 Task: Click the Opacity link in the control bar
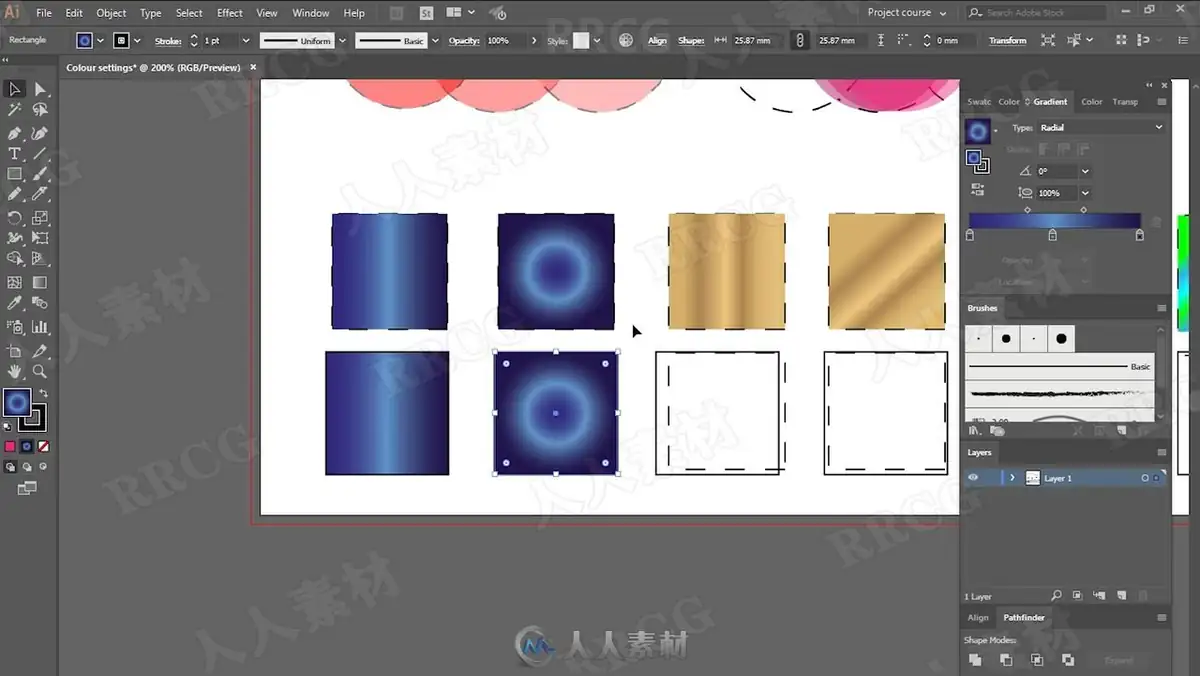click(x=464, y=40)
